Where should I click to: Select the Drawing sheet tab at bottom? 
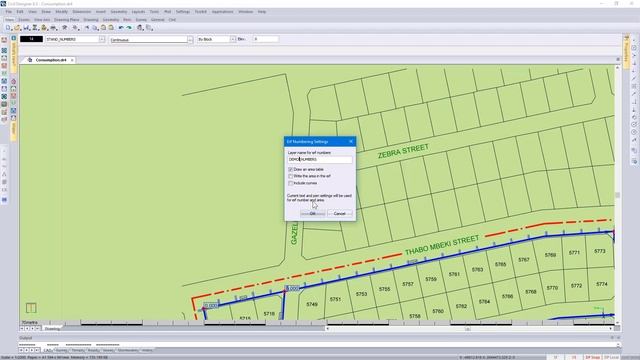point(52,328)
